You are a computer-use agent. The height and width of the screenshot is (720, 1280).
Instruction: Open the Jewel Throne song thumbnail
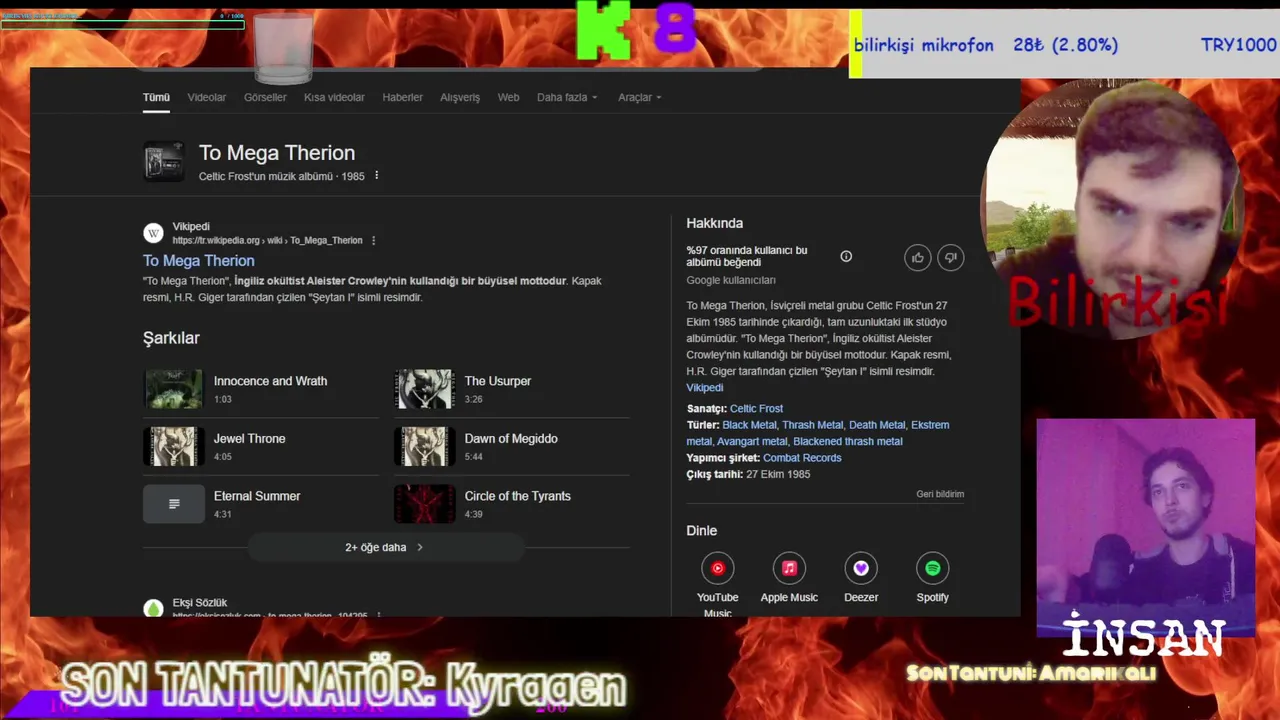click(174, 447)
